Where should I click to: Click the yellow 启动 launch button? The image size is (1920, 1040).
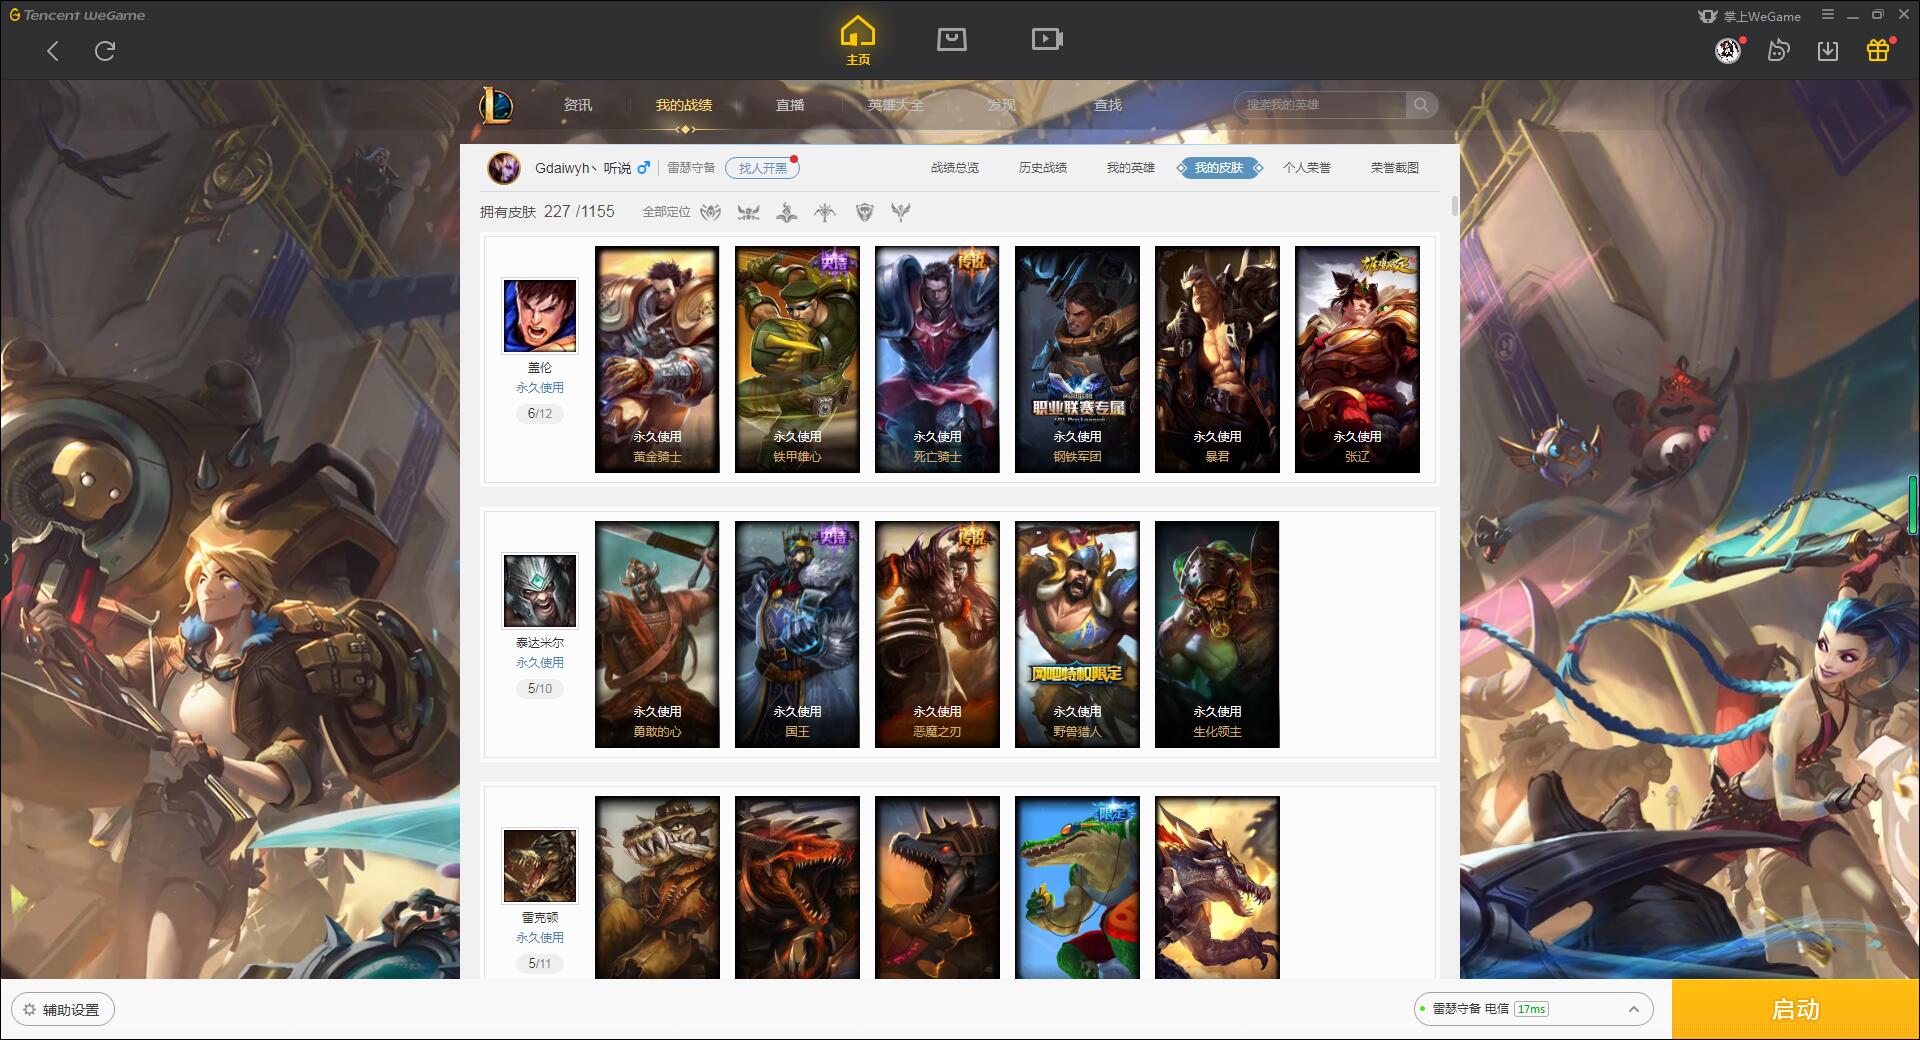[1796, 1010]
